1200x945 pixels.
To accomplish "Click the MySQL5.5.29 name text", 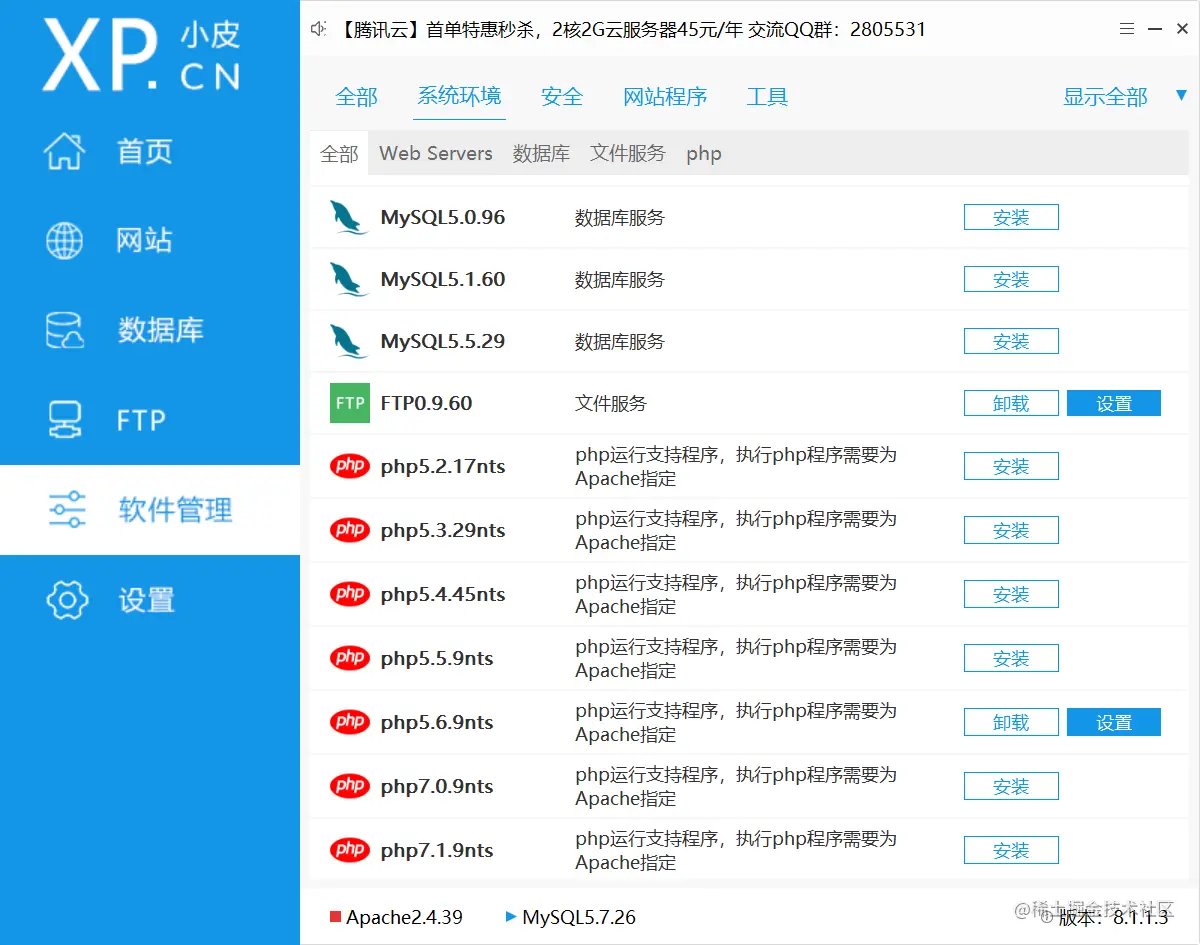I will click(443, 341).
